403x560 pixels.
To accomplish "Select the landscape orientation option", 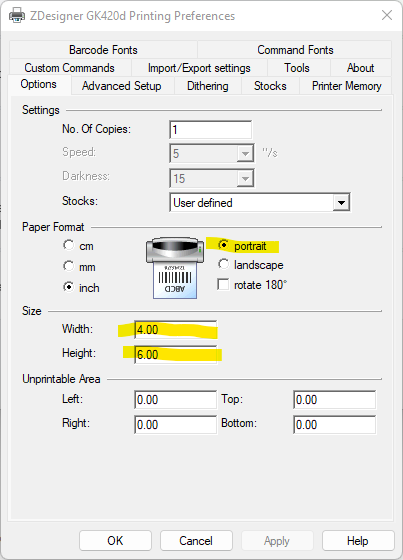I will click(x=223, y=265).
